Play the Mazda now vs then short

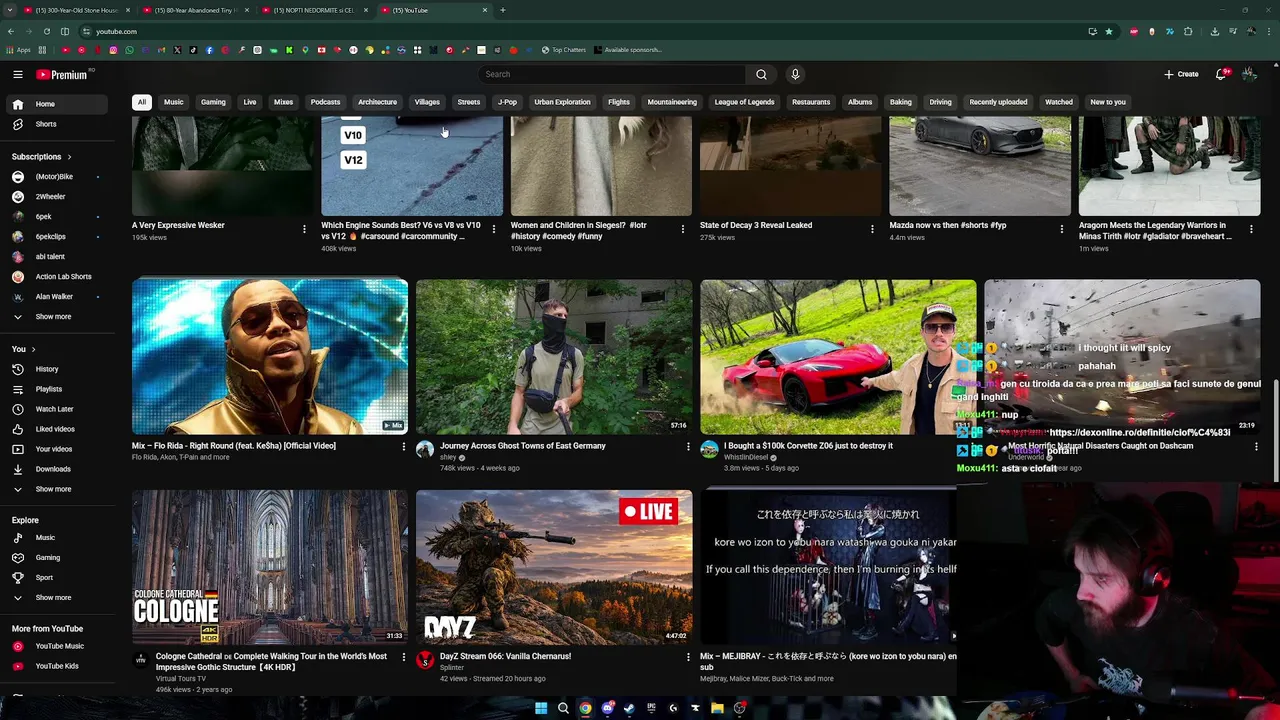(x=980, y=165)
